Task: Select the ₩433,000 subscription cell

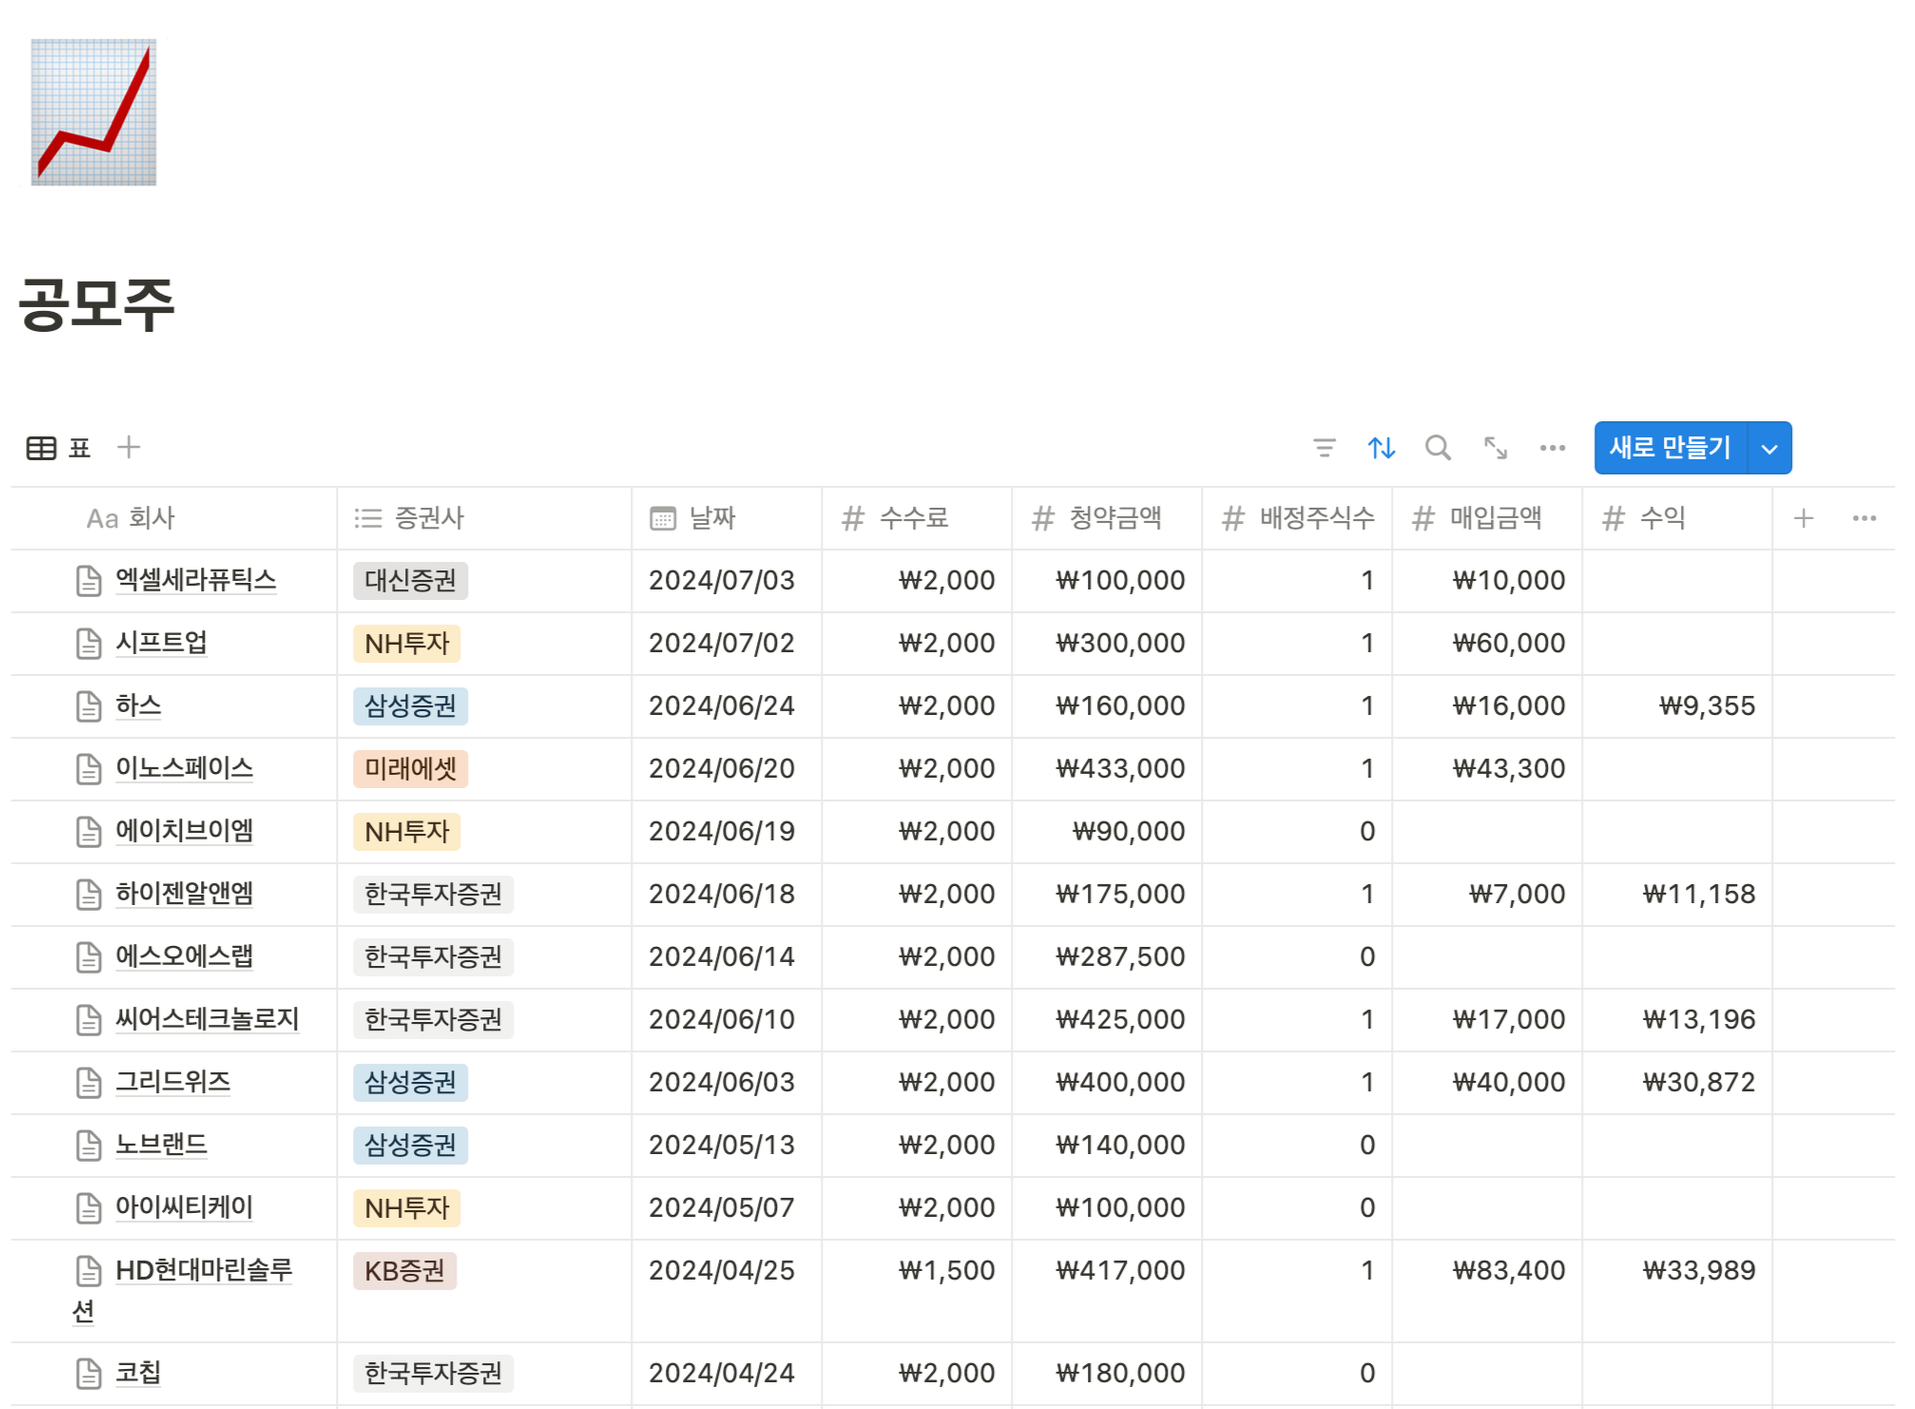Action: tap(1106, 769)
